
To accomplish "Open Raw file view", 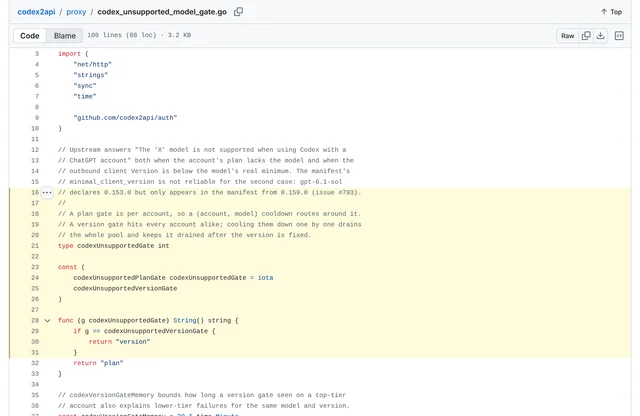I will (567, 36).
